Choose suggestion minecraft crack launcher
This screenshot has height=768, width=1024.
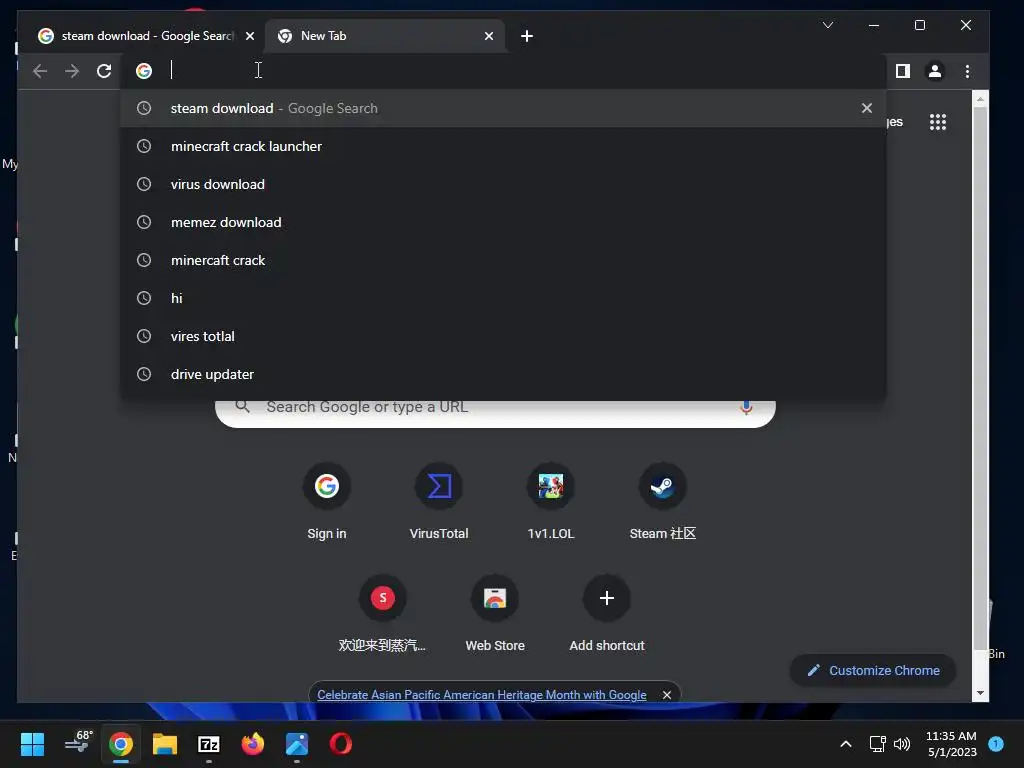(503, 146)
